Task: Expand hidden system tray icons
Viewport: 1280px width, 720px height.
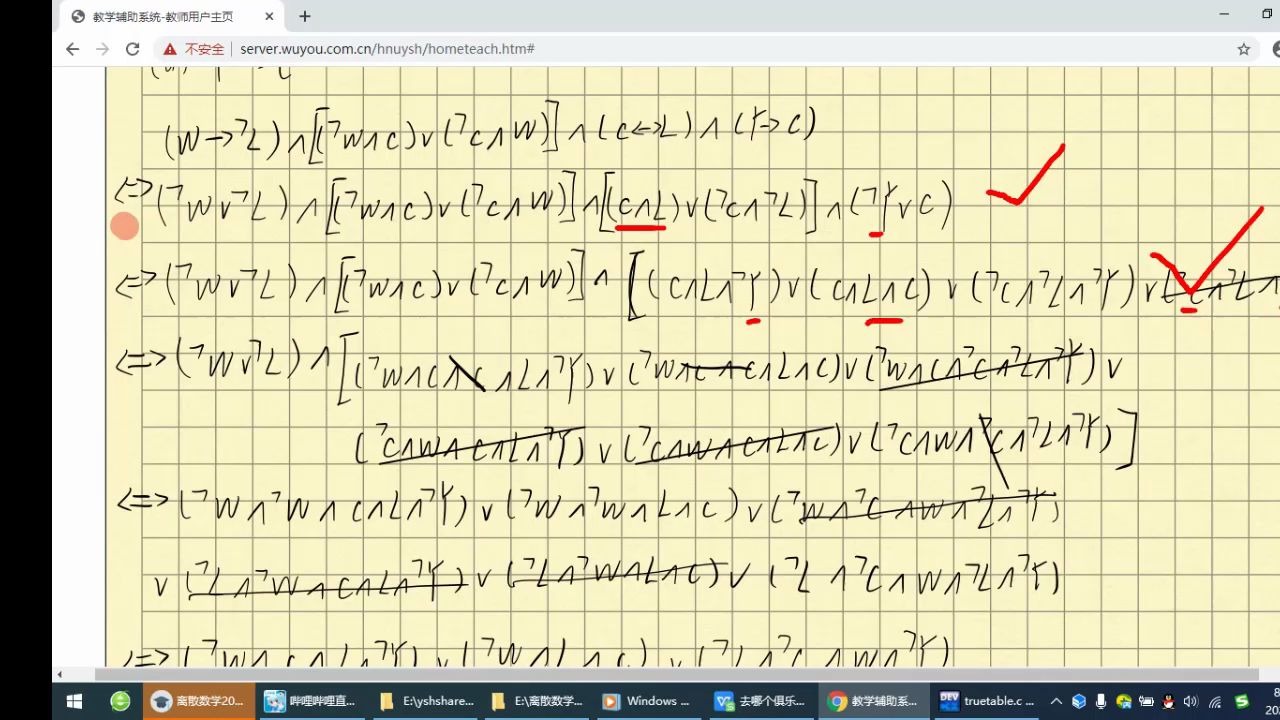Action: 1056,702
